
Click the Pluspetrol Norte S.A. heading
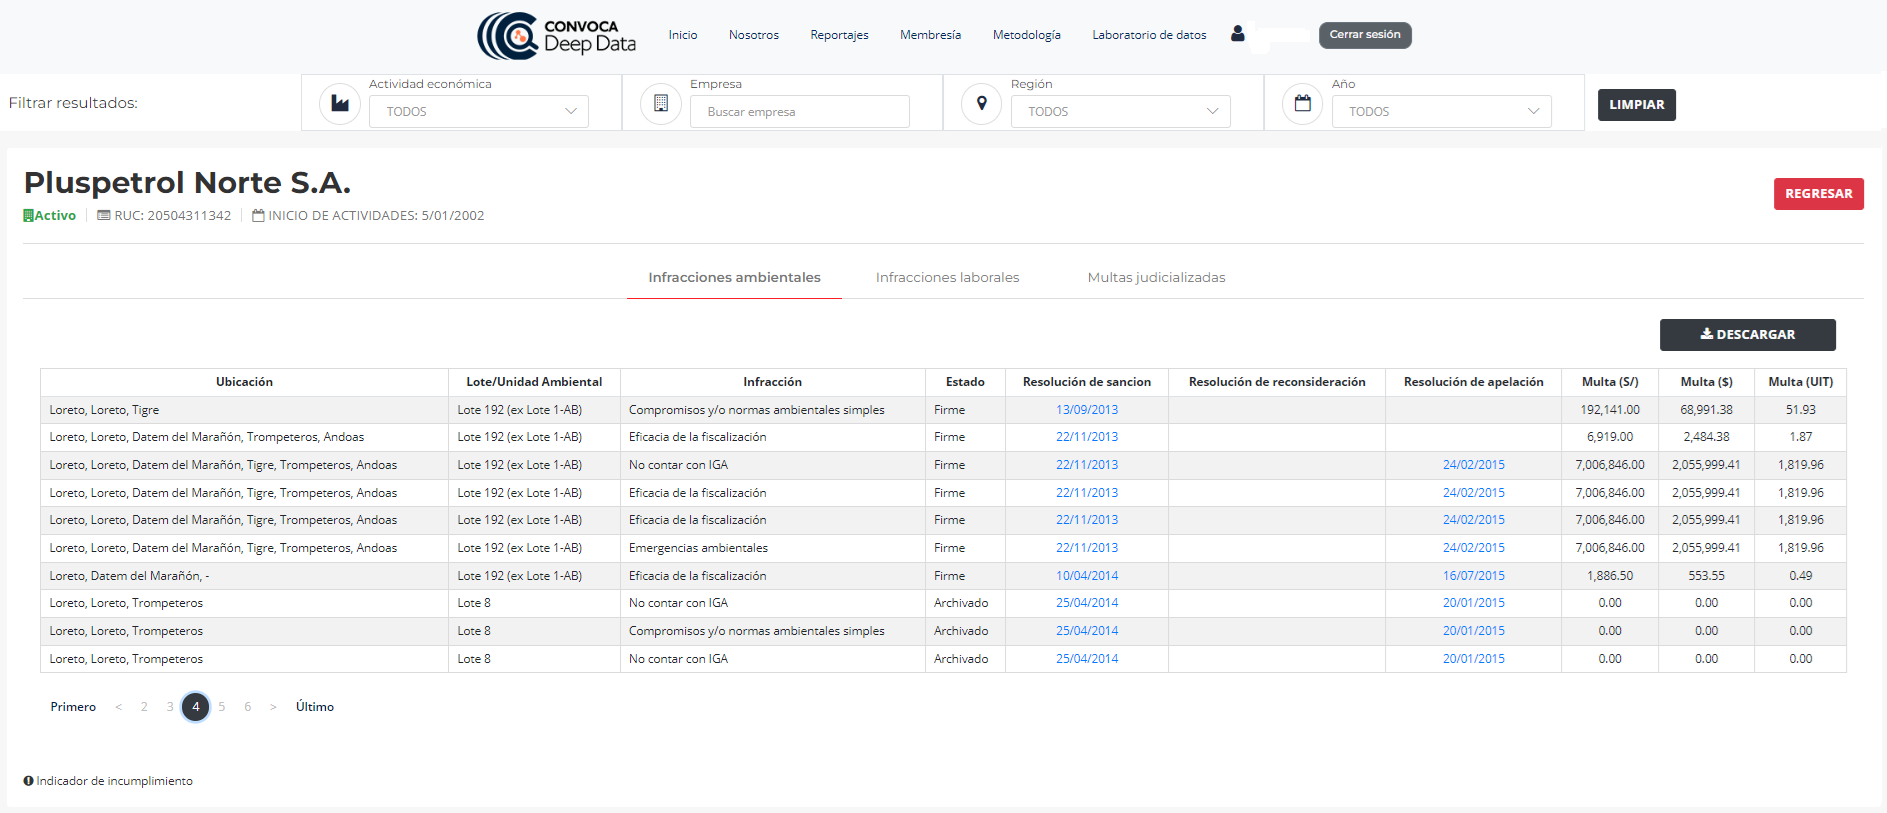click(x=187, y=183)
